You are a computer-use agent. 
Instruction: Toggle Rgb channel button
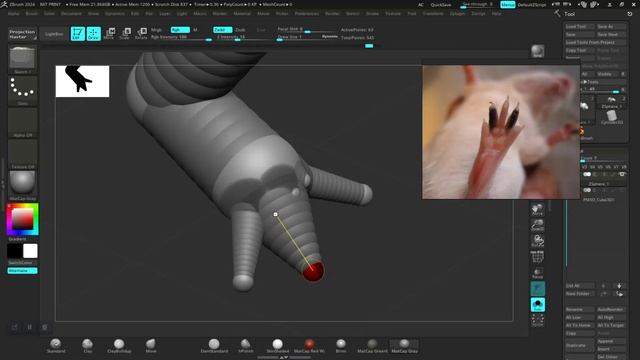point(180,30)
